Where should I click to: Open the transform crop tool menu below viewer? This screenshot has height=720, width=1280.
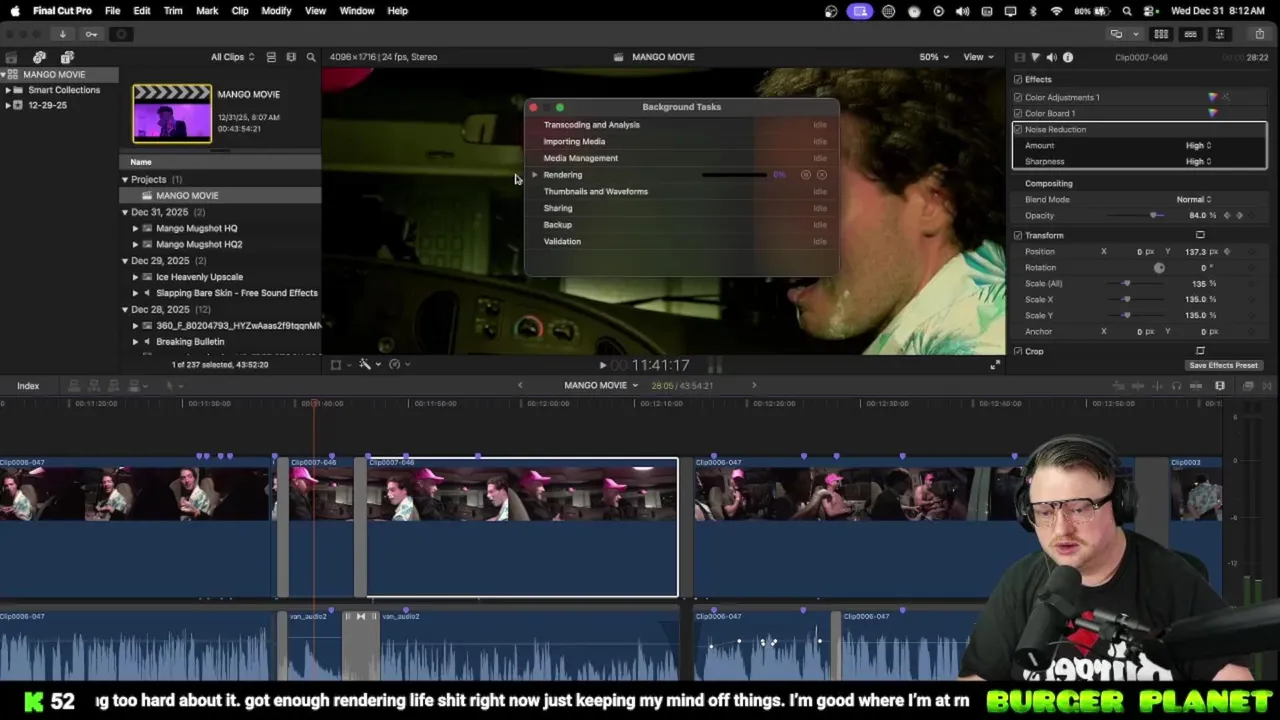tap(339, 364)
